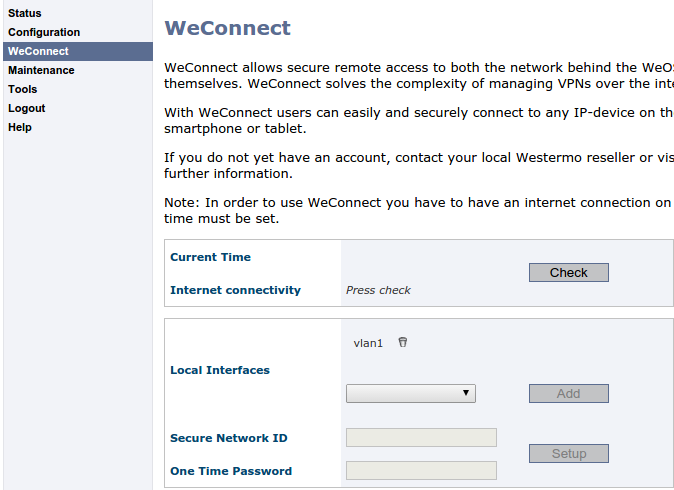The width and height of the screenshot is (674, 490).
Task: Click the One Time Password field
Action: point(421,470)
